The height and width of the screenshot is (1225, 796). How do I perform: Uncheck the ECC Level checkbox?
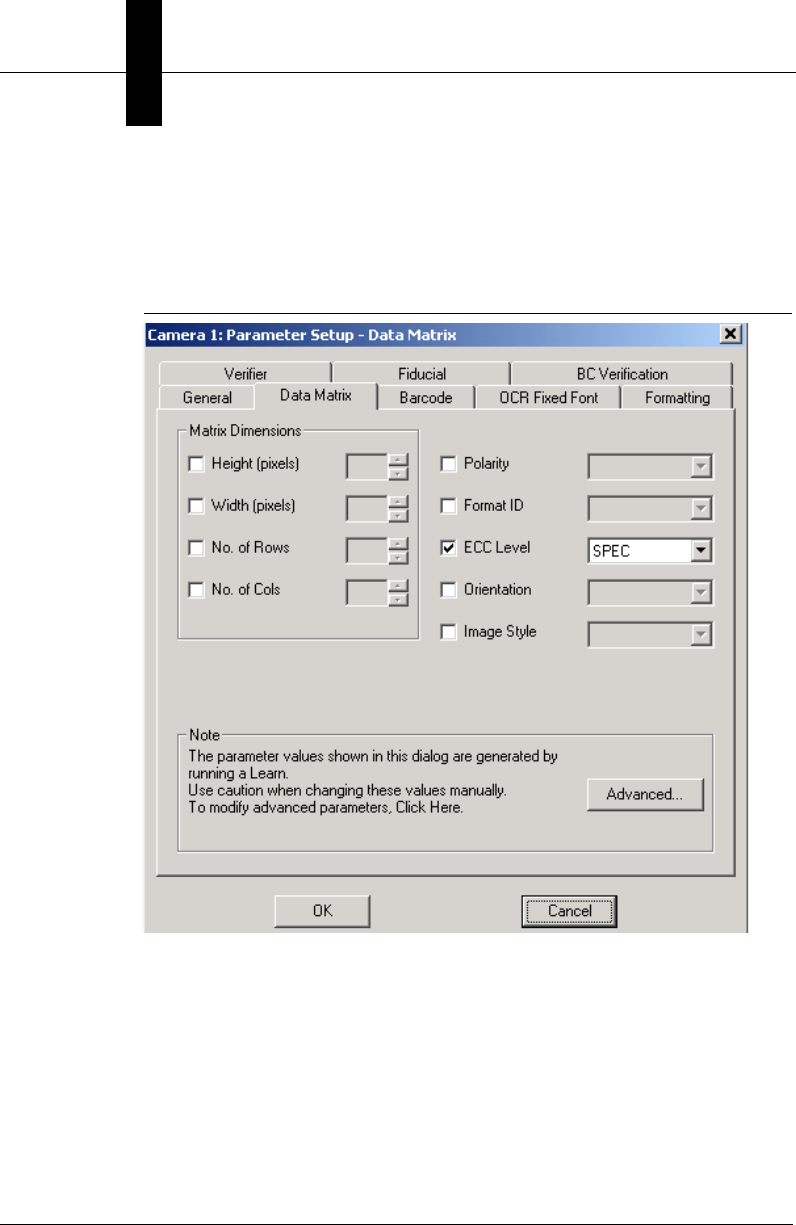449,548
